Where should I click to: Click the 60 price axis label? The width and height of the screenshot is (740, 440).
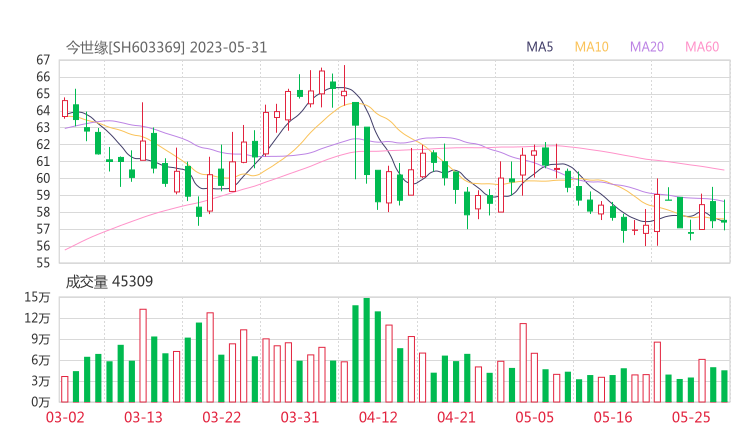tap(43, 178)
